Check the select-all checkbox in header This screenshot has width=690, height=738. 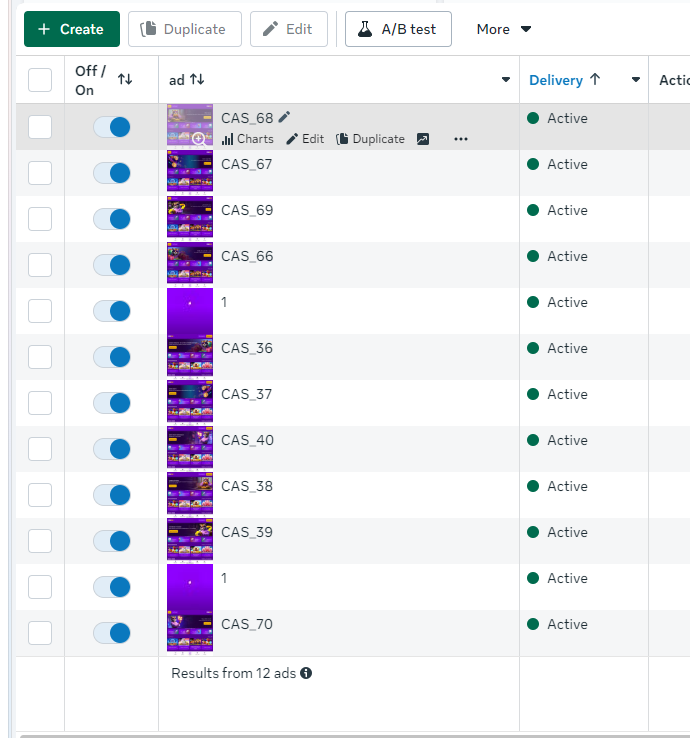click(x=40, y=80)
